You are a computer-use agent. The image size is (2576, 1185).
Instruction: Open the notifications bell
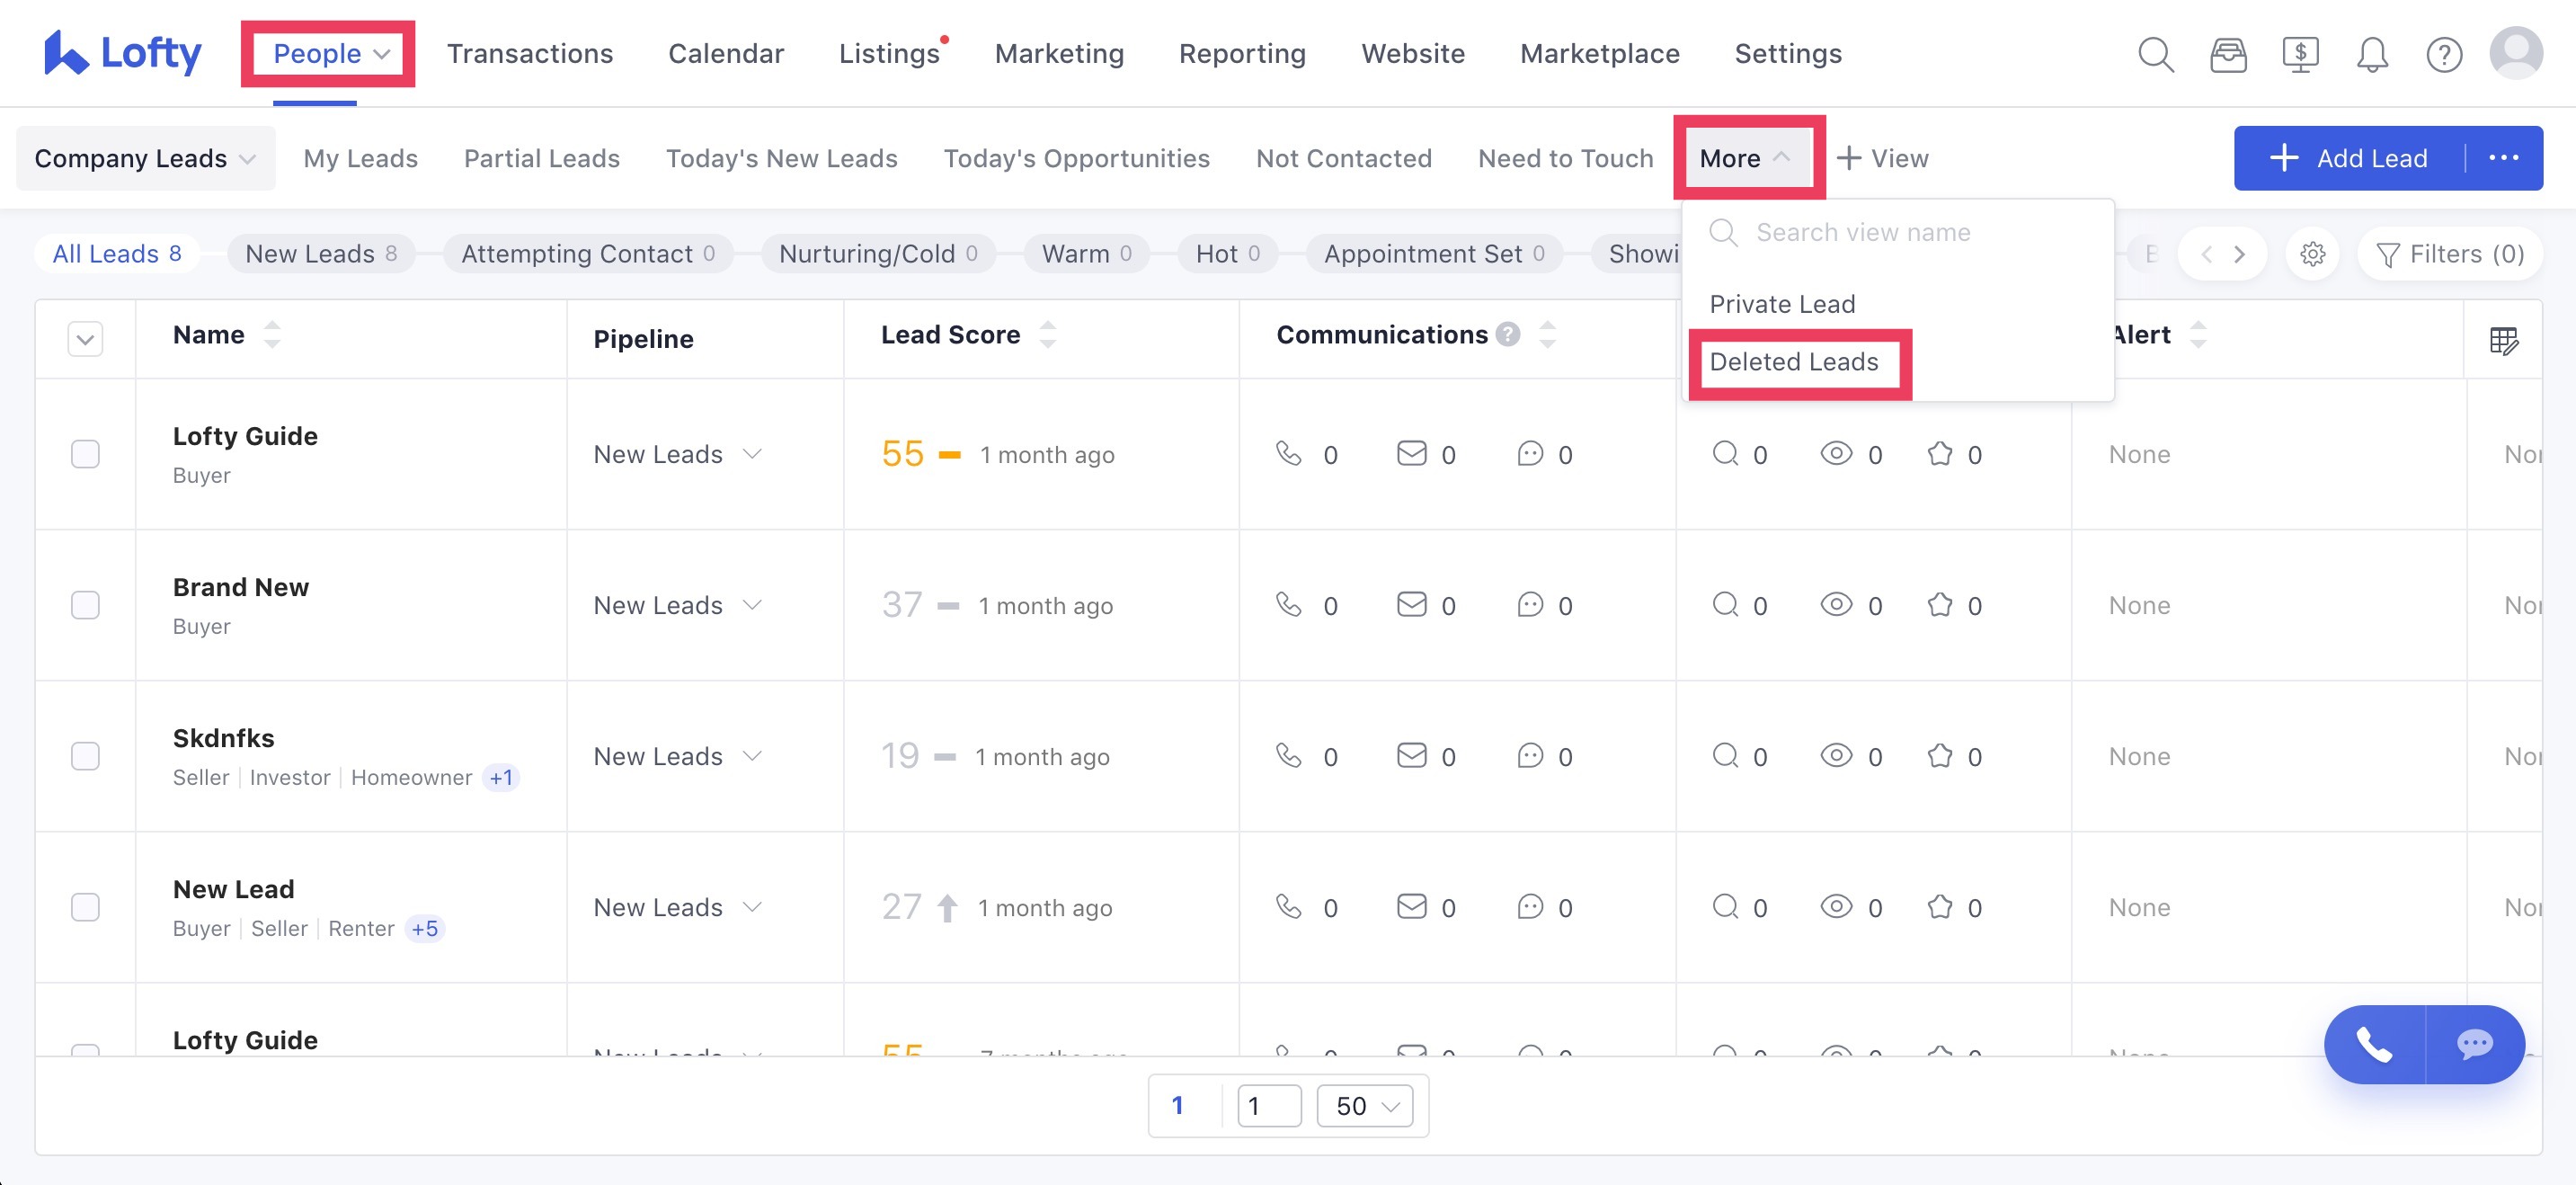pos(2371,54)
